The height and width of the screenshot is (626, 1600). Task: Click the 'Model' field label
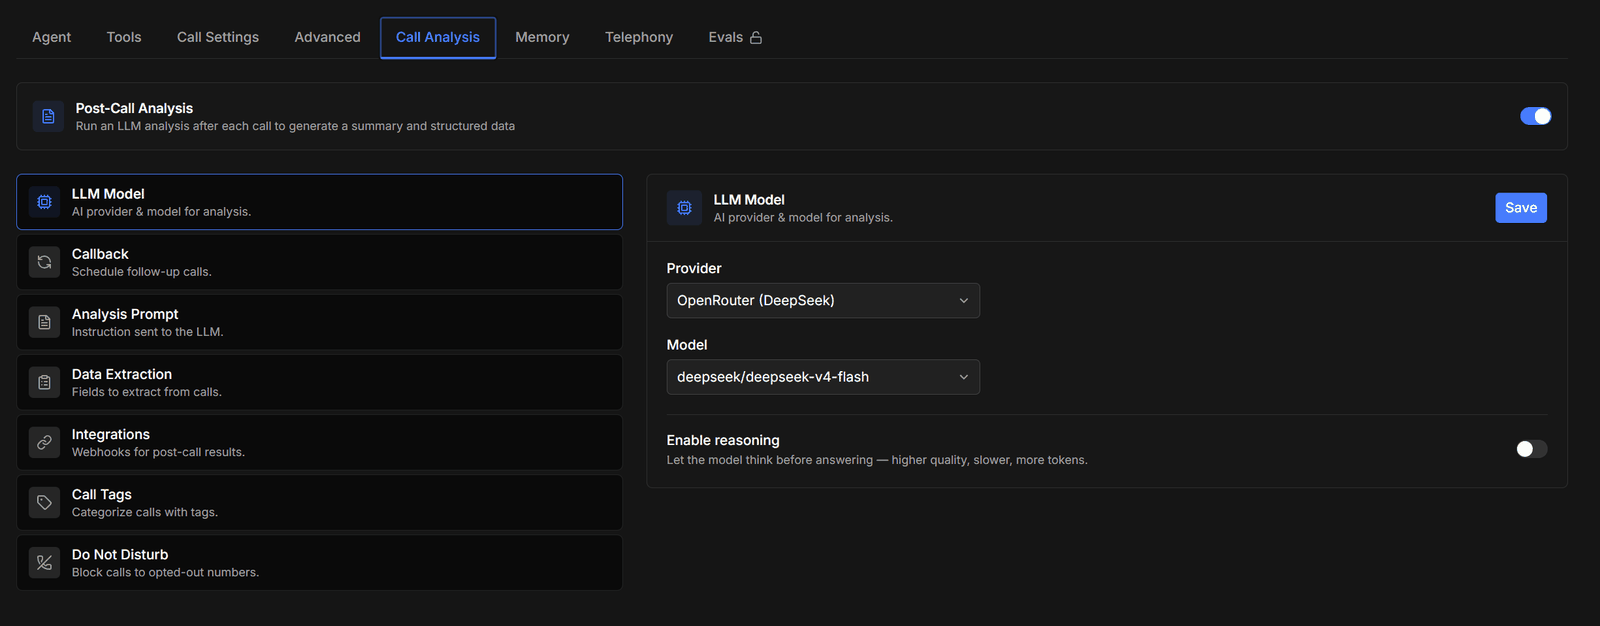tap(687, 345)
